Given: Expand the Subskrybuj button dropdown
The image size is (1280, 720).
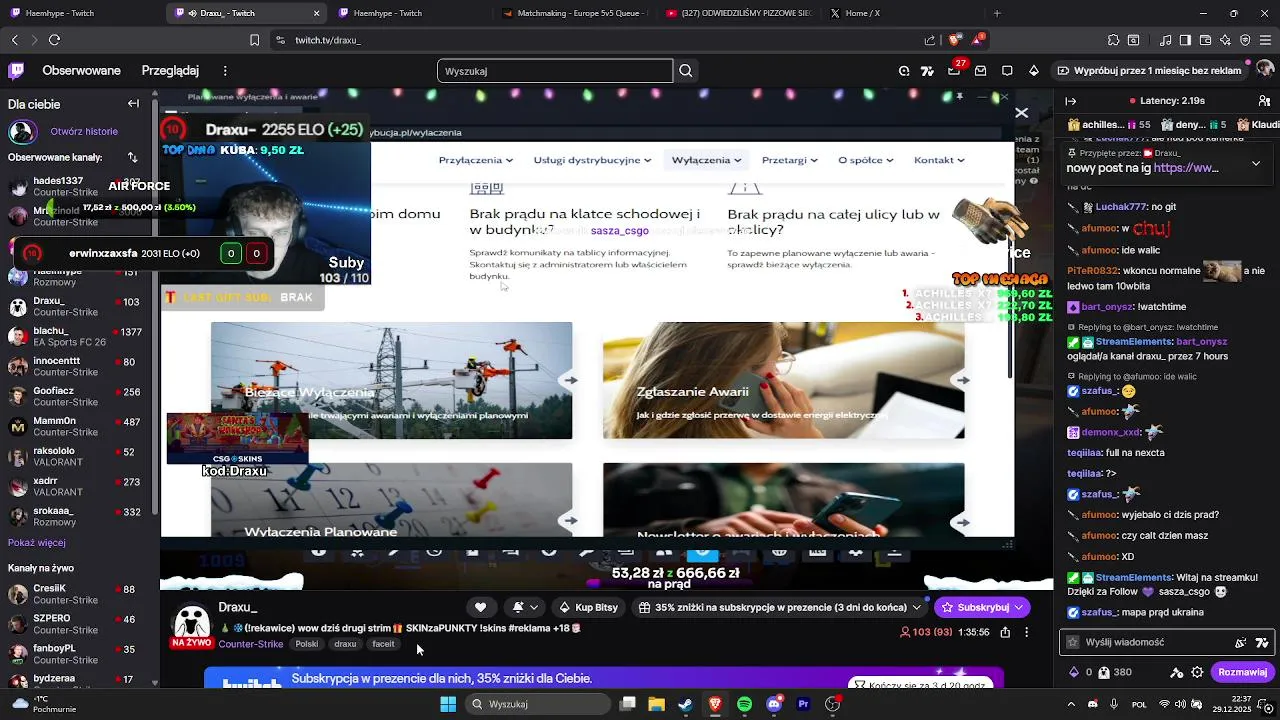Looking at the screenshot, I should 1019,607.
